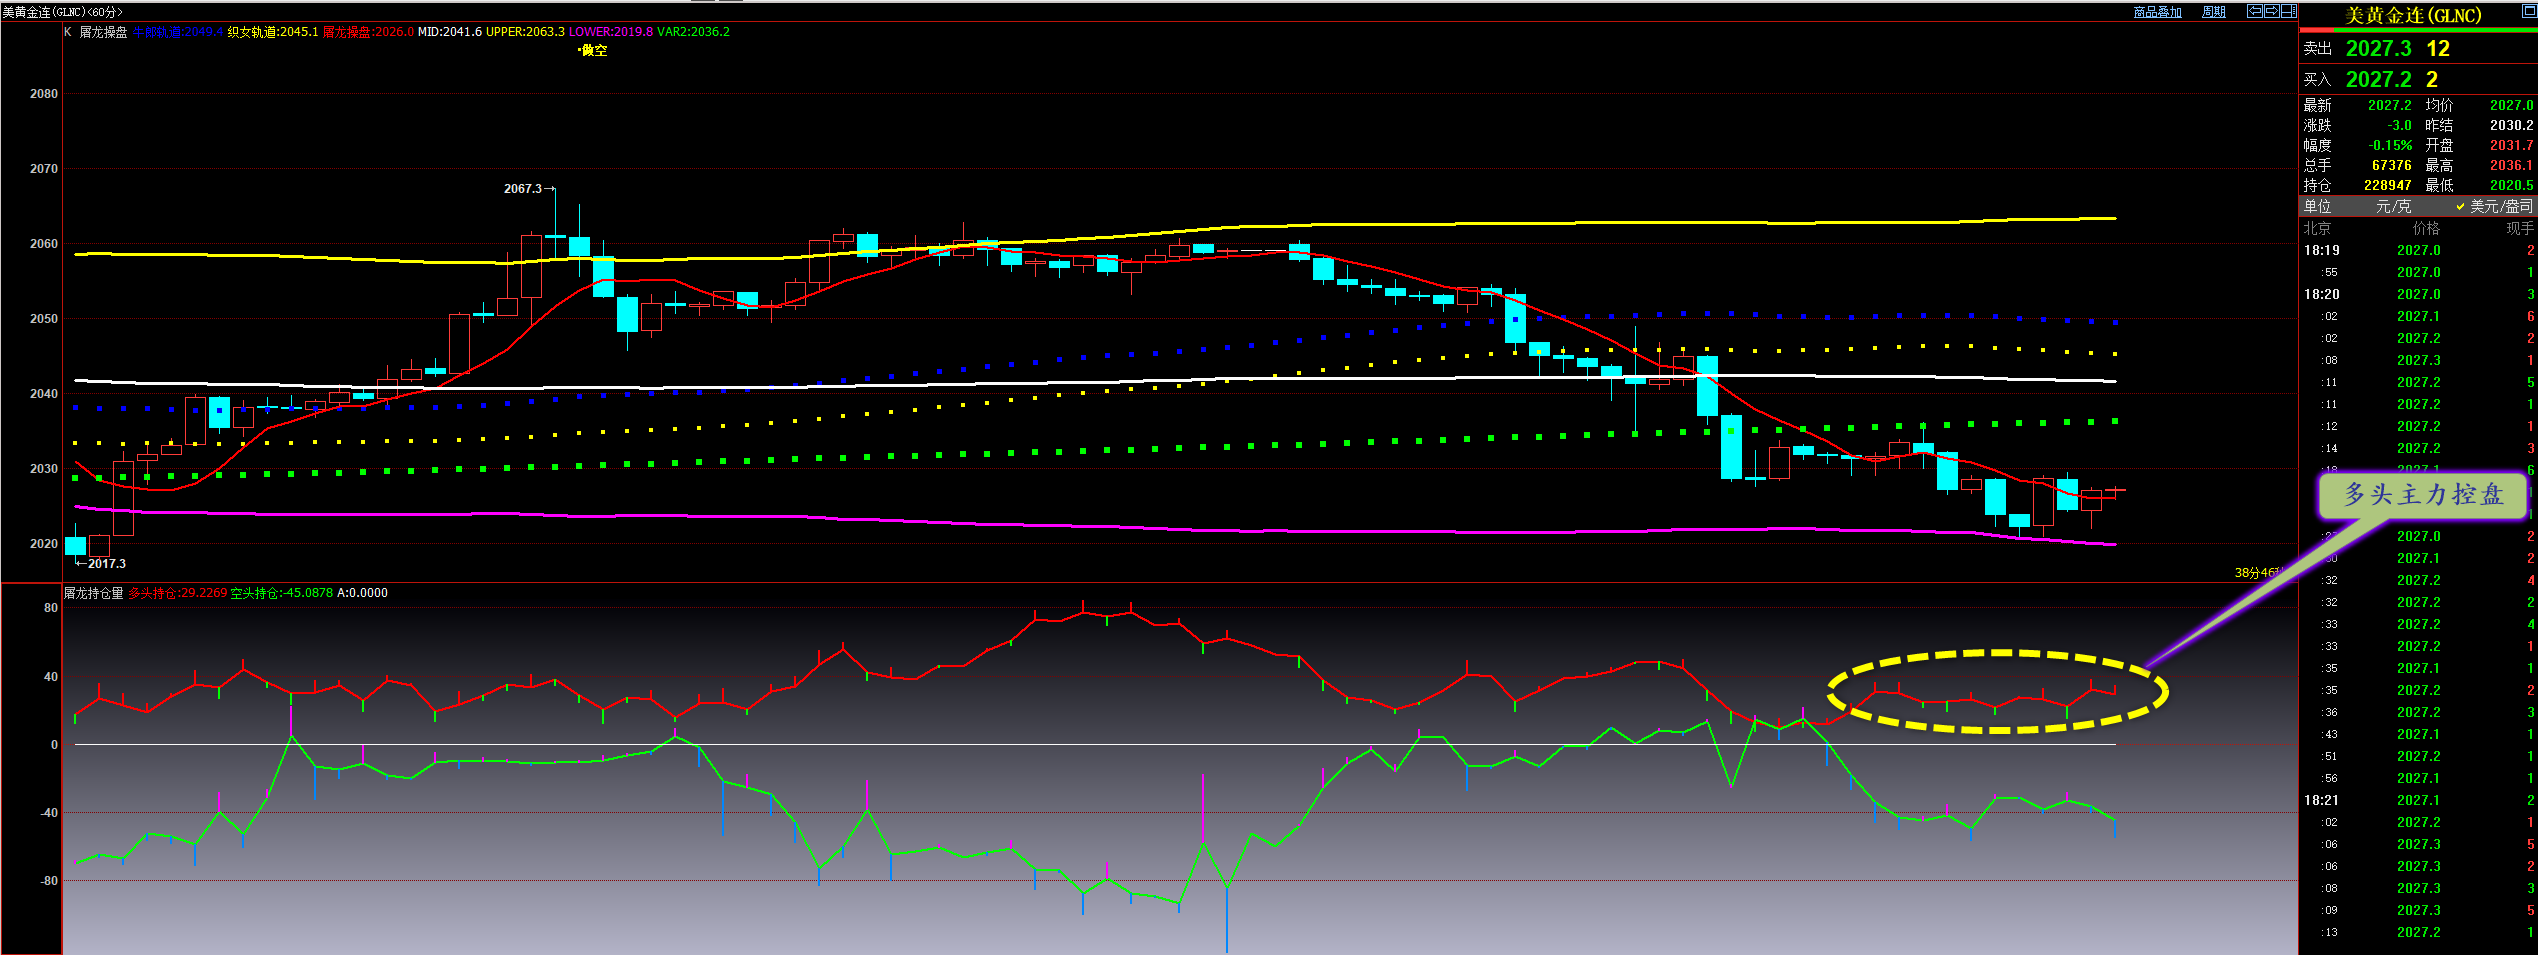Select the :43 tick row
The width and height of the screenshot is (2538, 955).
click(2418, 734)
